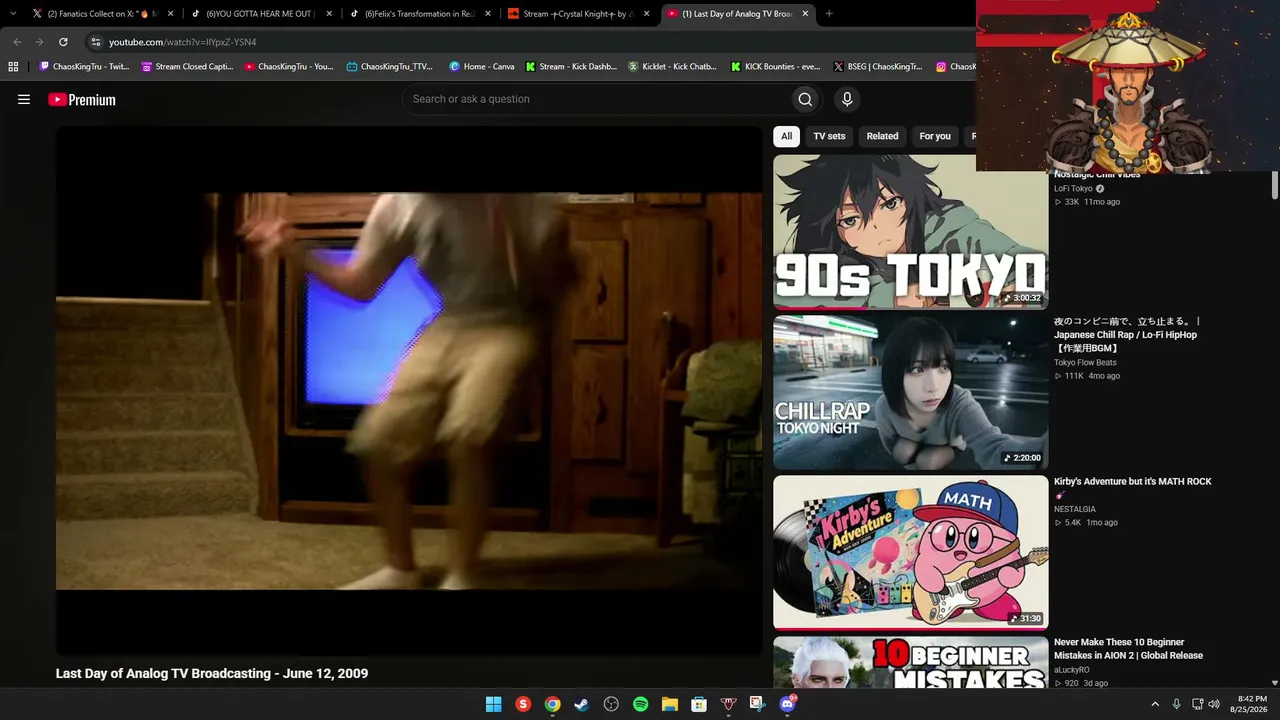Image resolution: width=1280 pixels, height=720 pixels.
Task: Filter recommendations by For you chip
Action: pos(935,136)
